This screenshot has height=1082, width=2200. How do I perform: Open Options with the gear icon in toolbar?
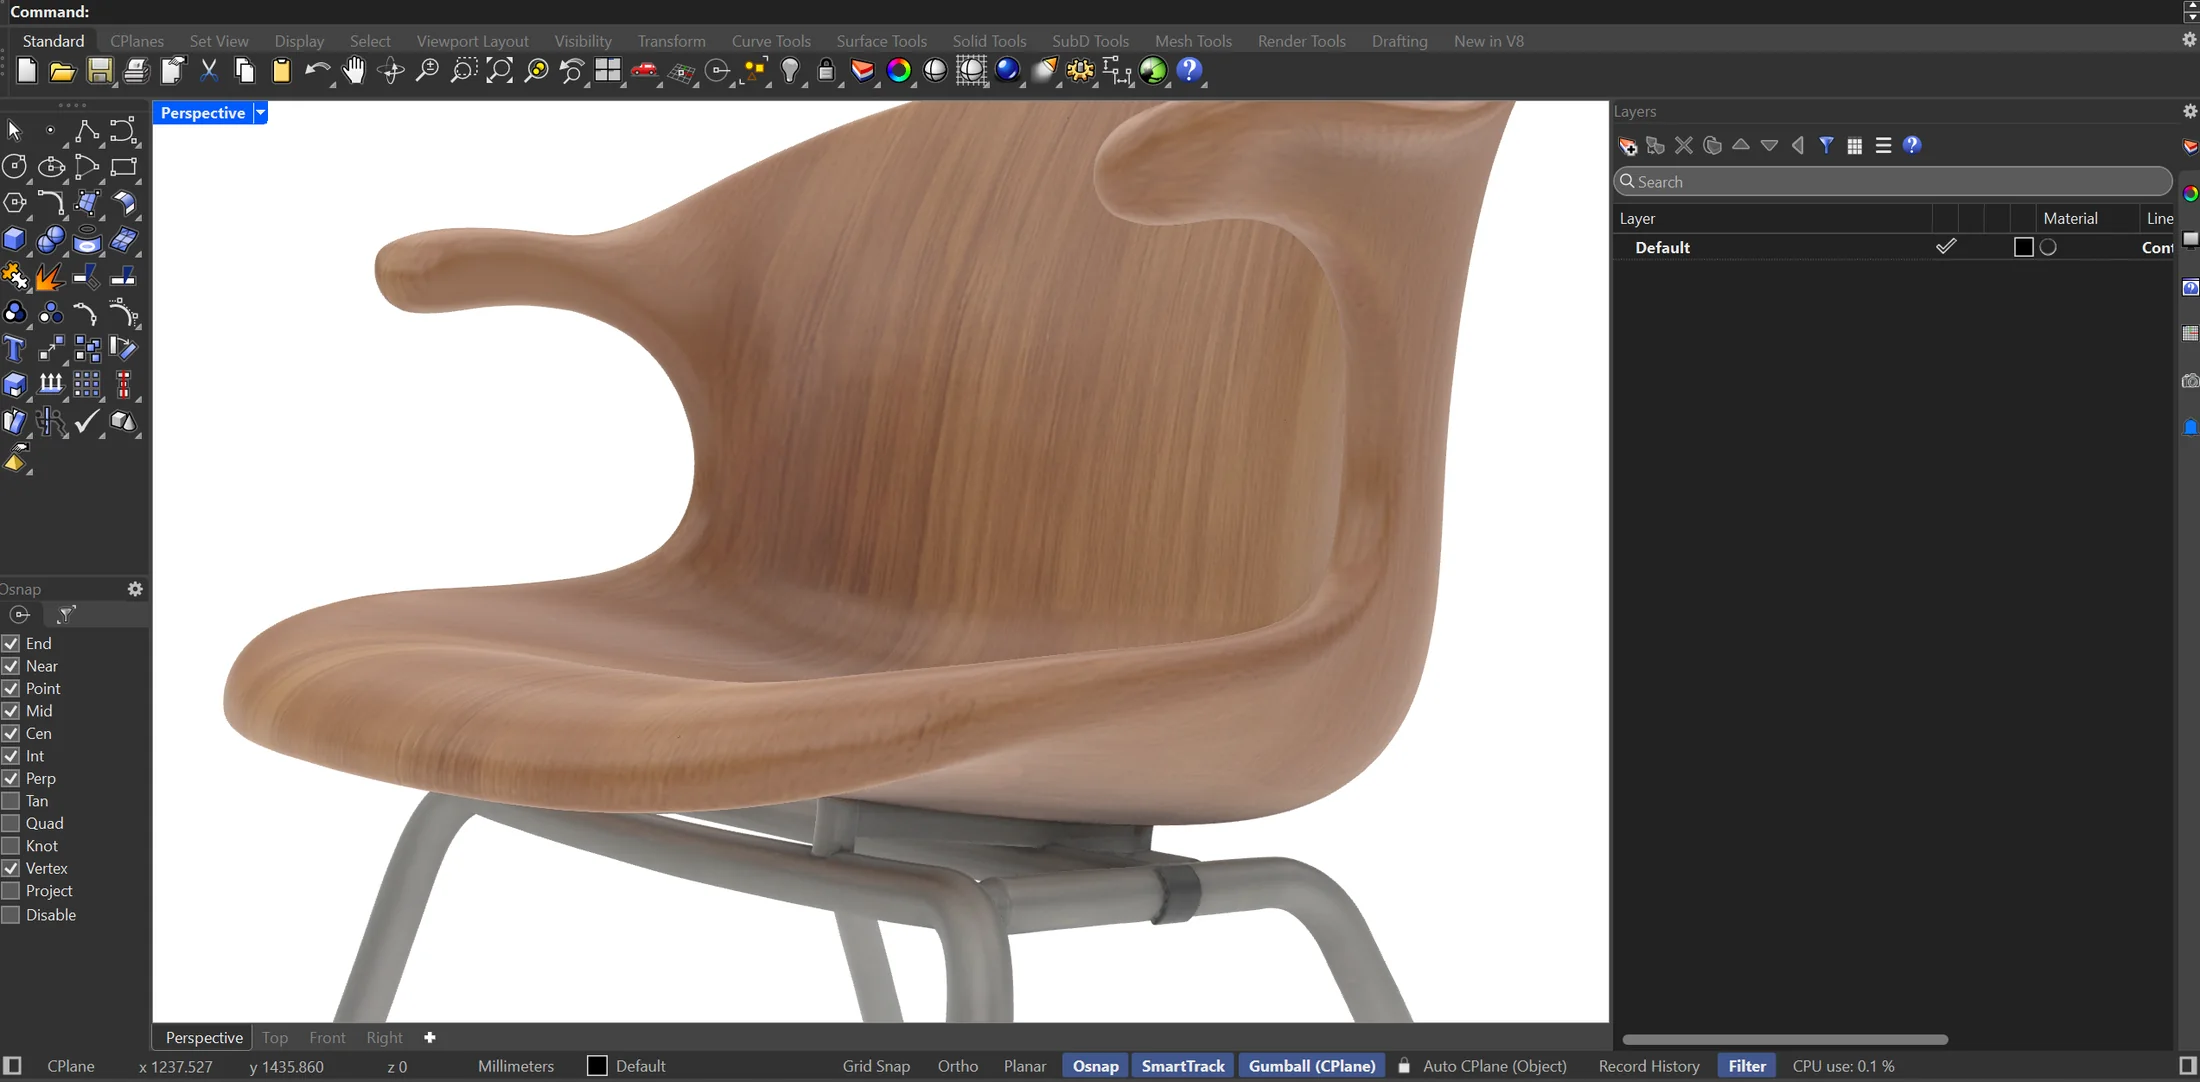(x=1081, y=71)
